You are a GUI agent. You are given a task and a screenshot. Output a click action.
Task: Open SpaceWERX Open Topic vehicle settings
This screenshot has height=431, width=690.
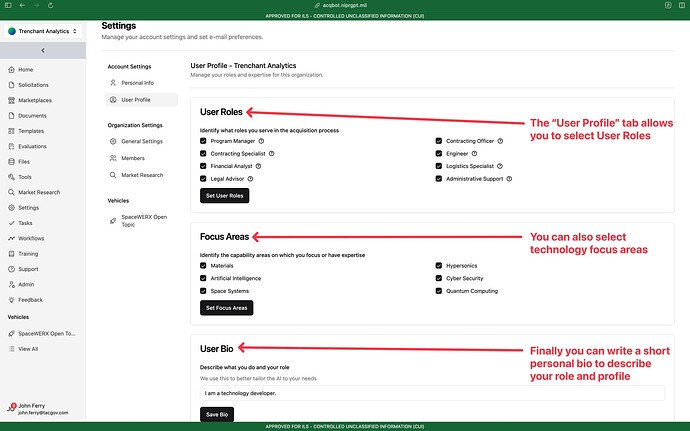(x=141, y=221)
